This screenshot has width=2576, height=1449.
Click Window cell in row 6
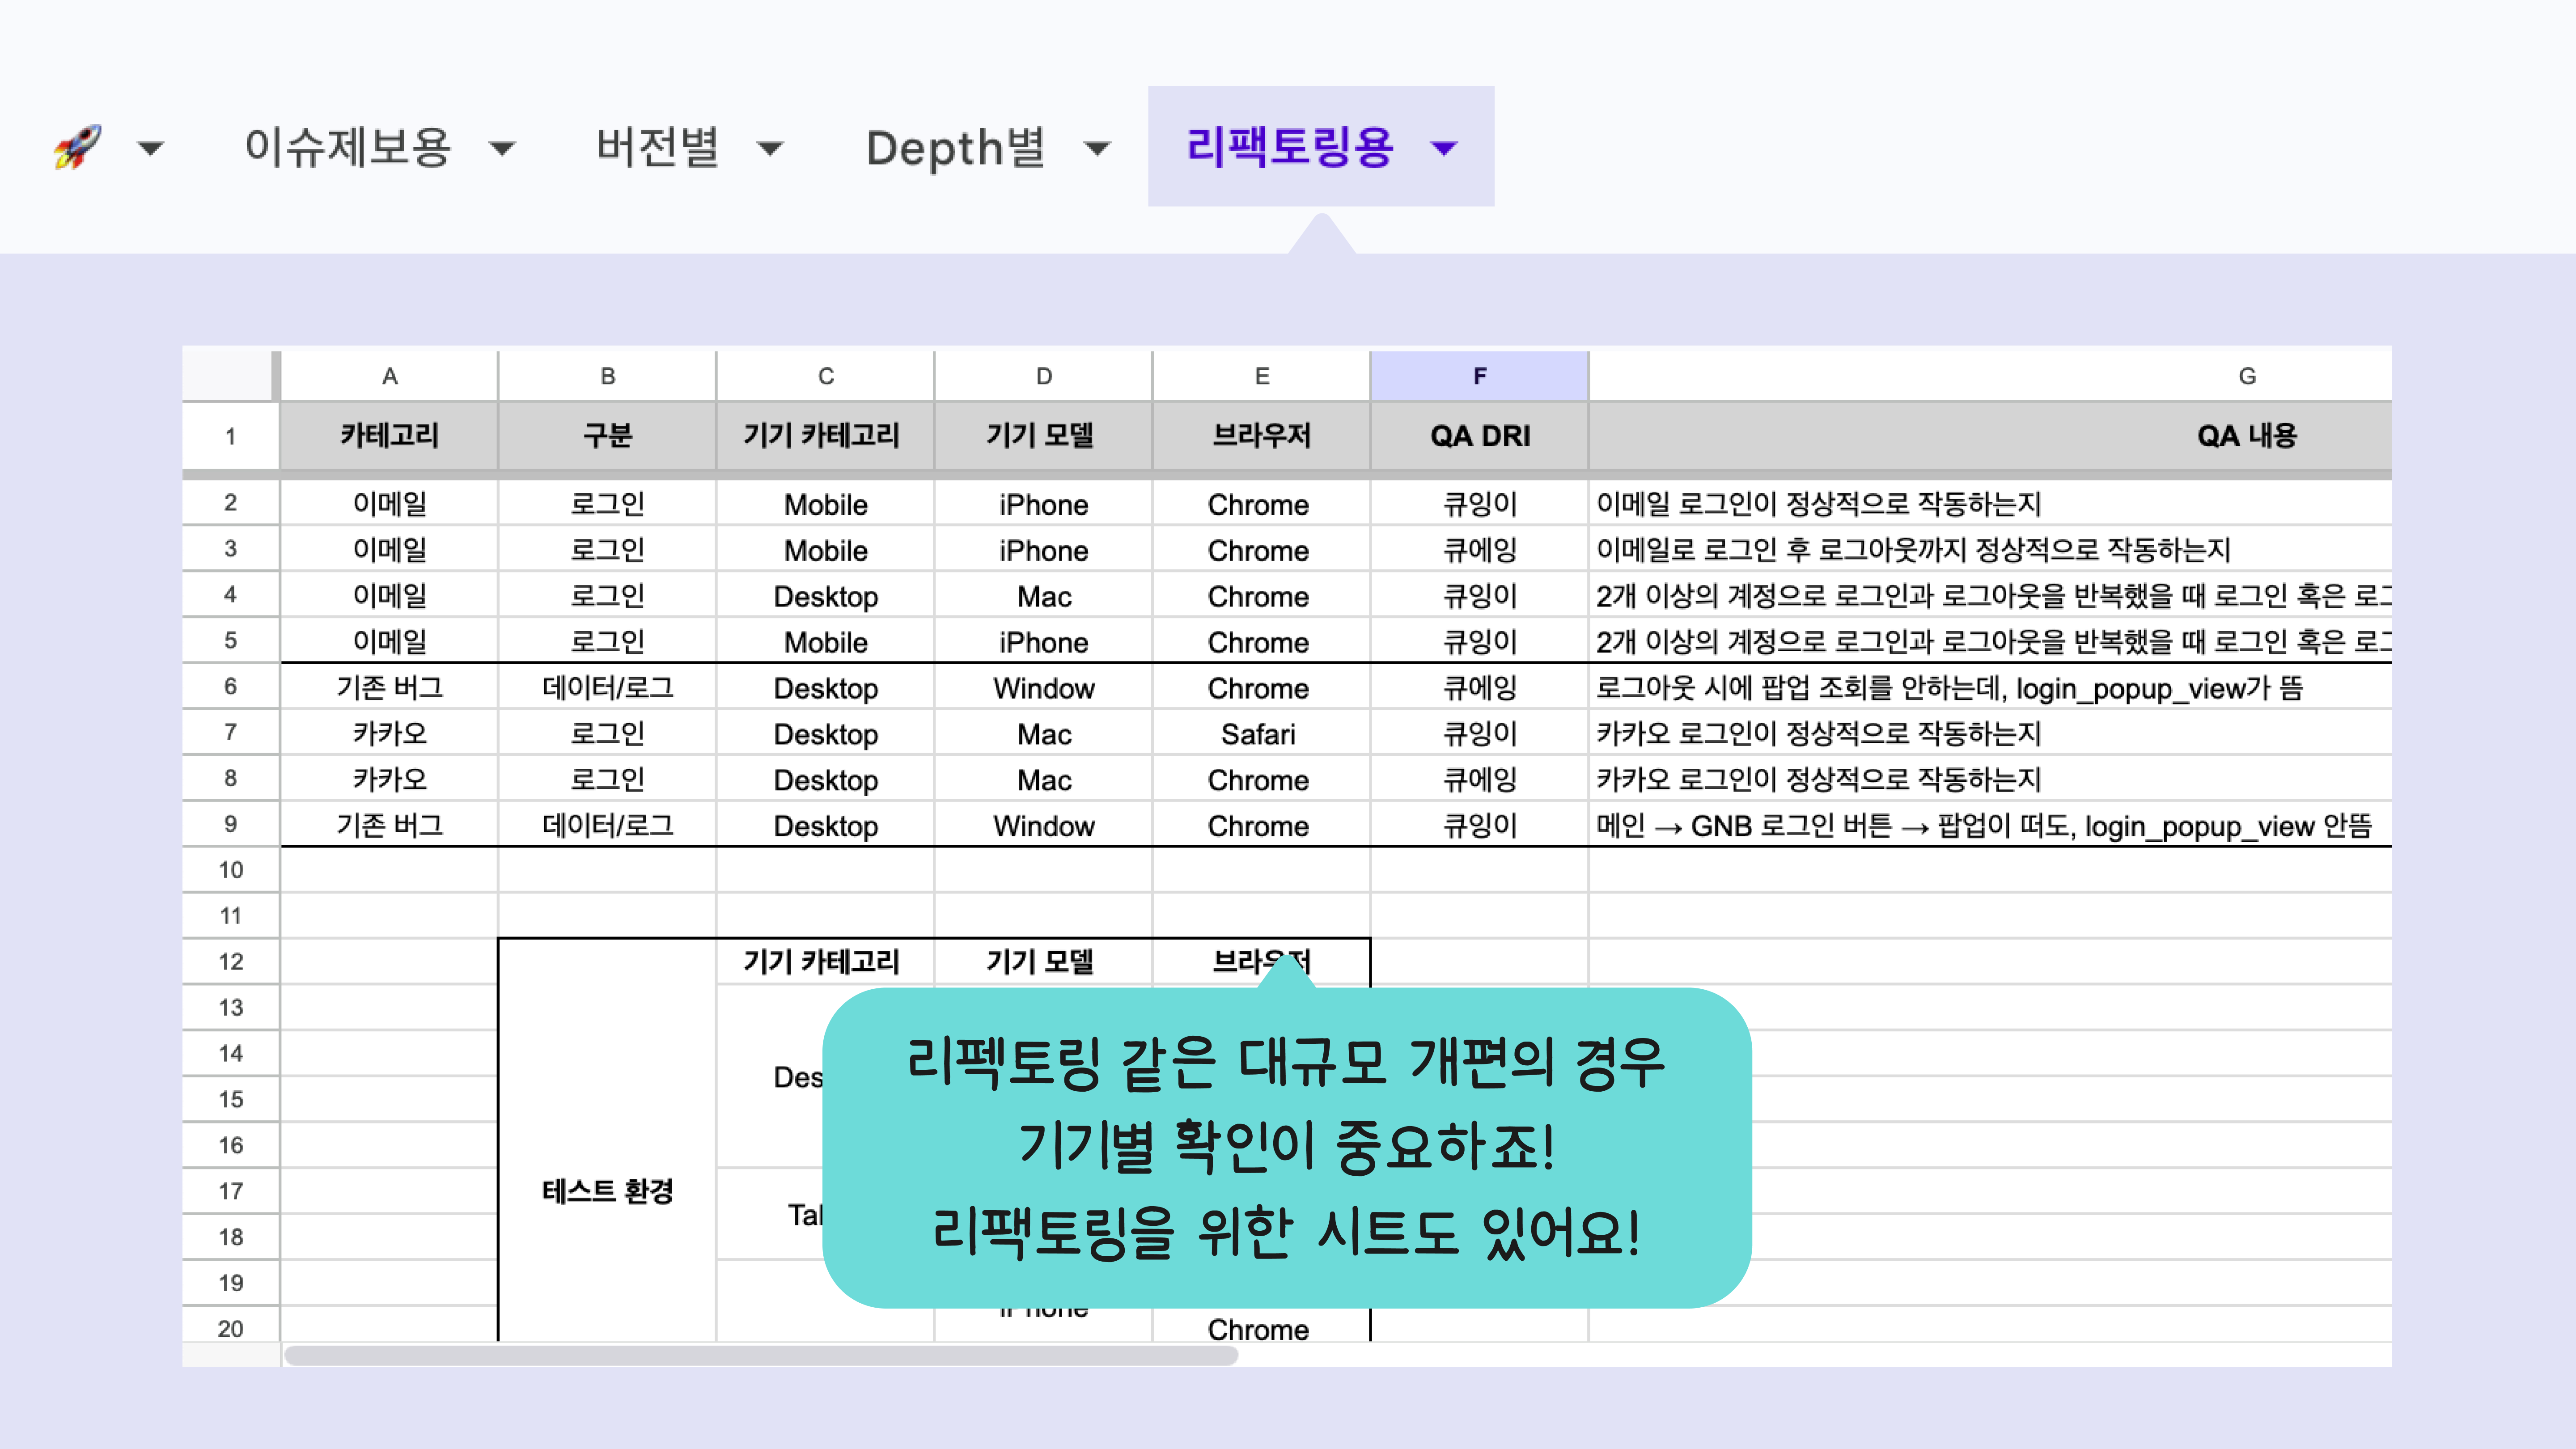click(1043, 688)
